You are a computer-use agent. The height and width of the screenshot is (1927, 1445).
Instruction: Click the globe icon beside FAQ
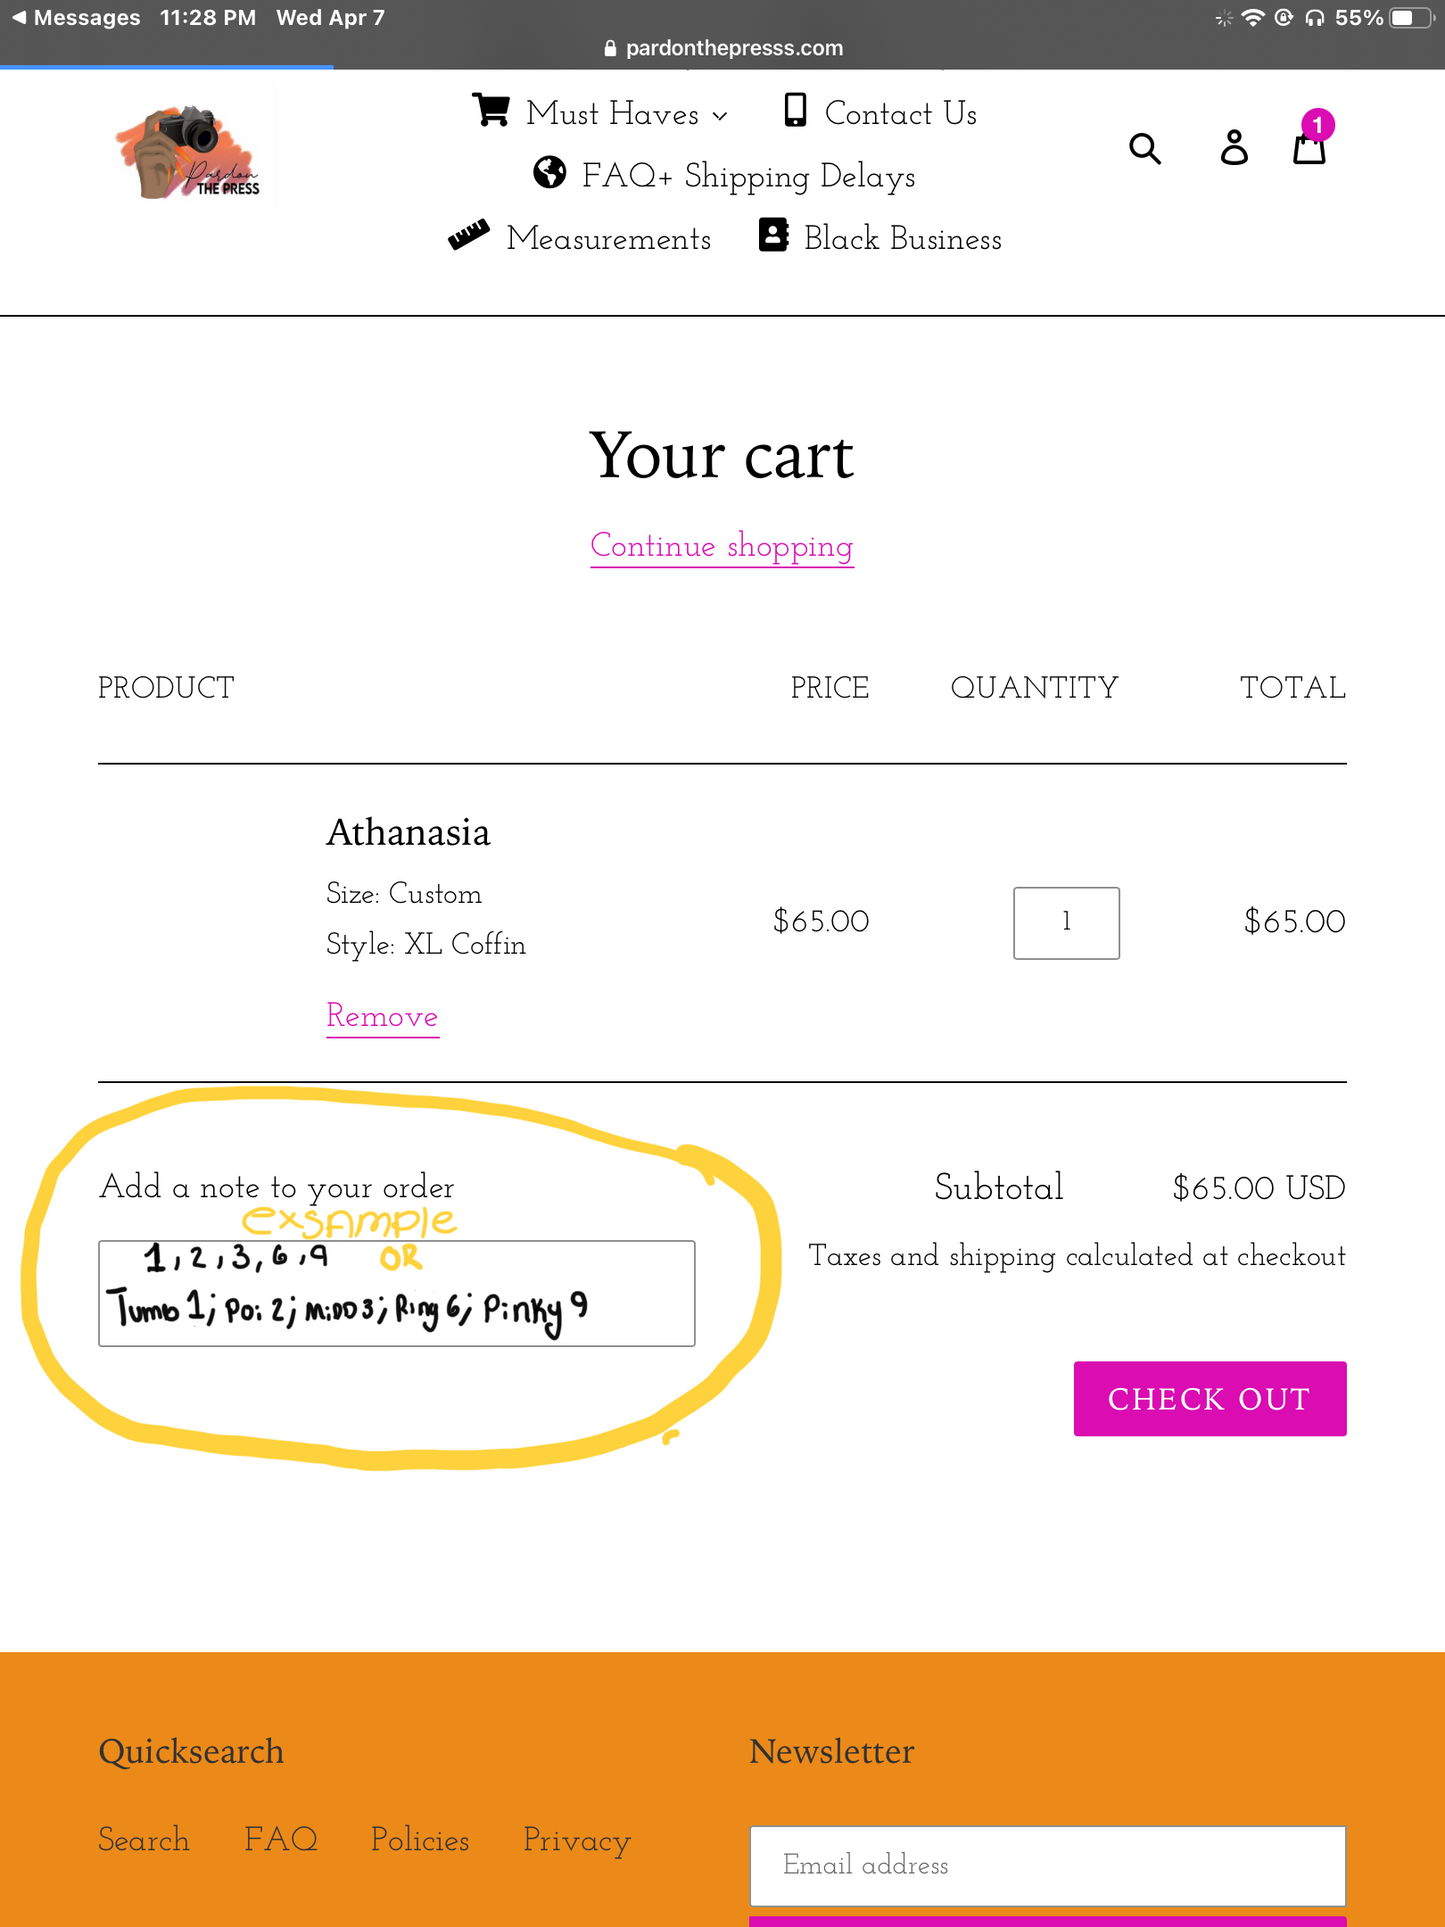550,173
